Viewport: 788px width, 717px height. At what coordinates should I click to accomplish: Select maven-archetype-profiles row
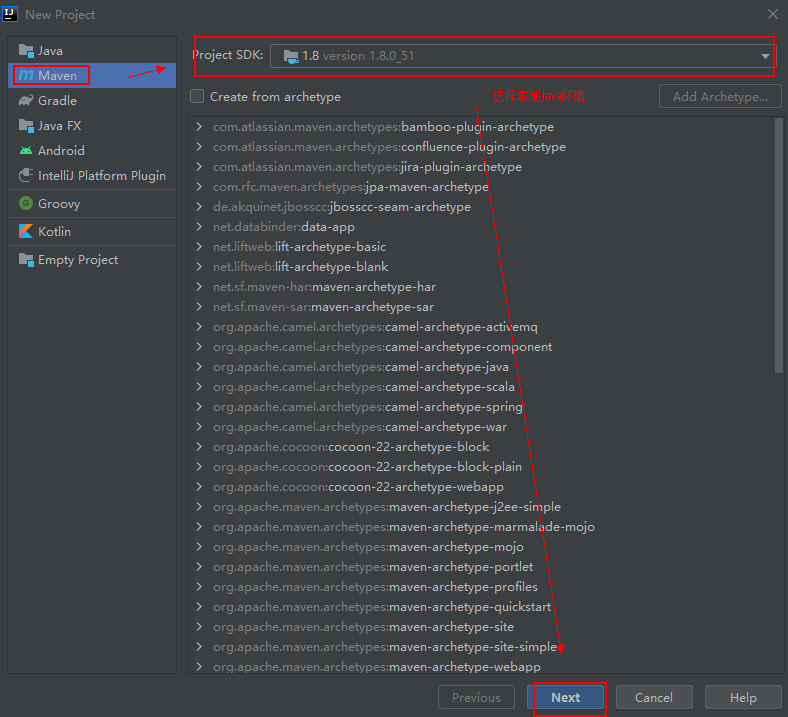coord(482,586)
